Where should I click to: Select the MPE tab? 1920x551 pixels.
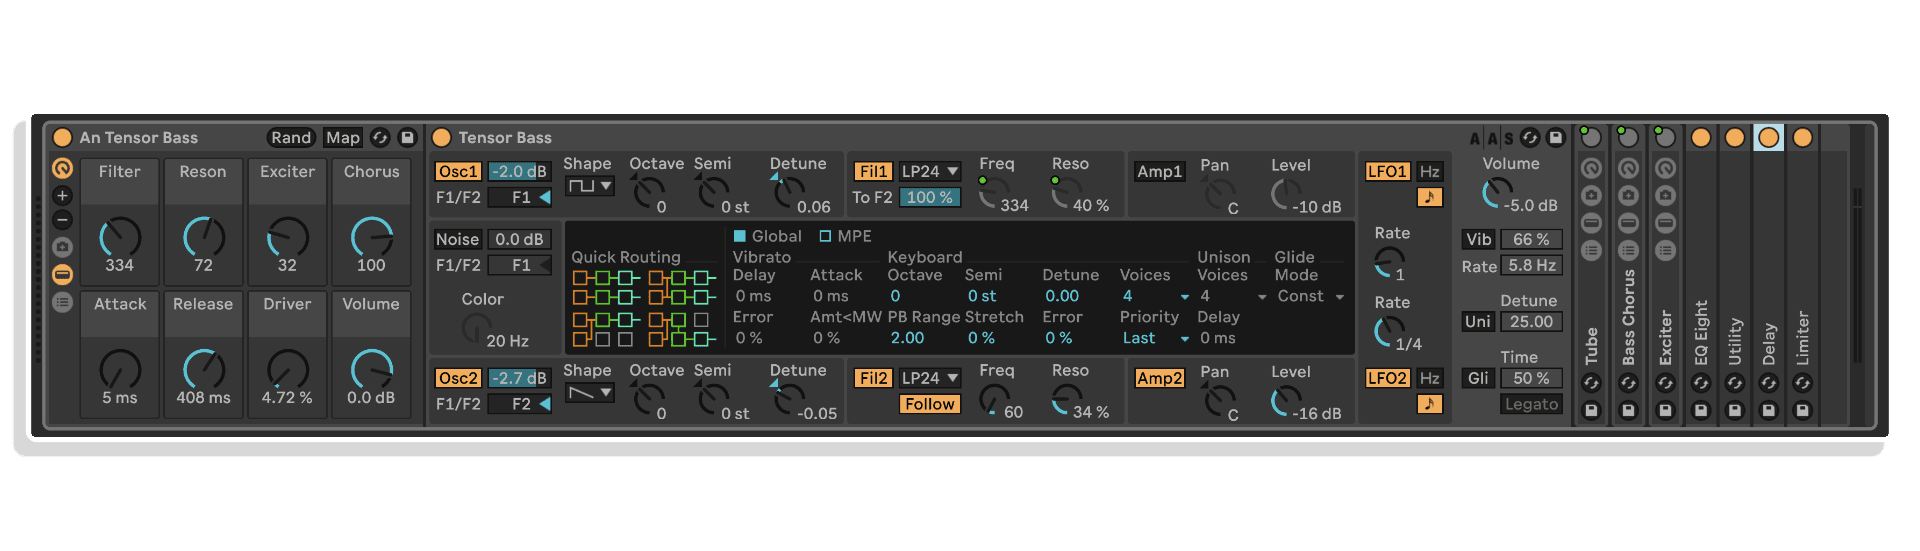tap(845, 236)
